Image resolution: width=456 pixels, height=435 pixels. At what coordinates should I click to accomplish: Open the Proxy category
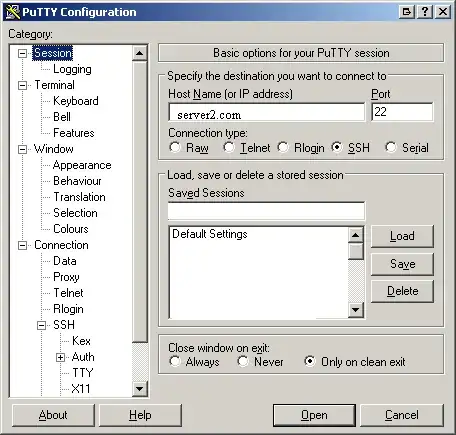point(66,277)
